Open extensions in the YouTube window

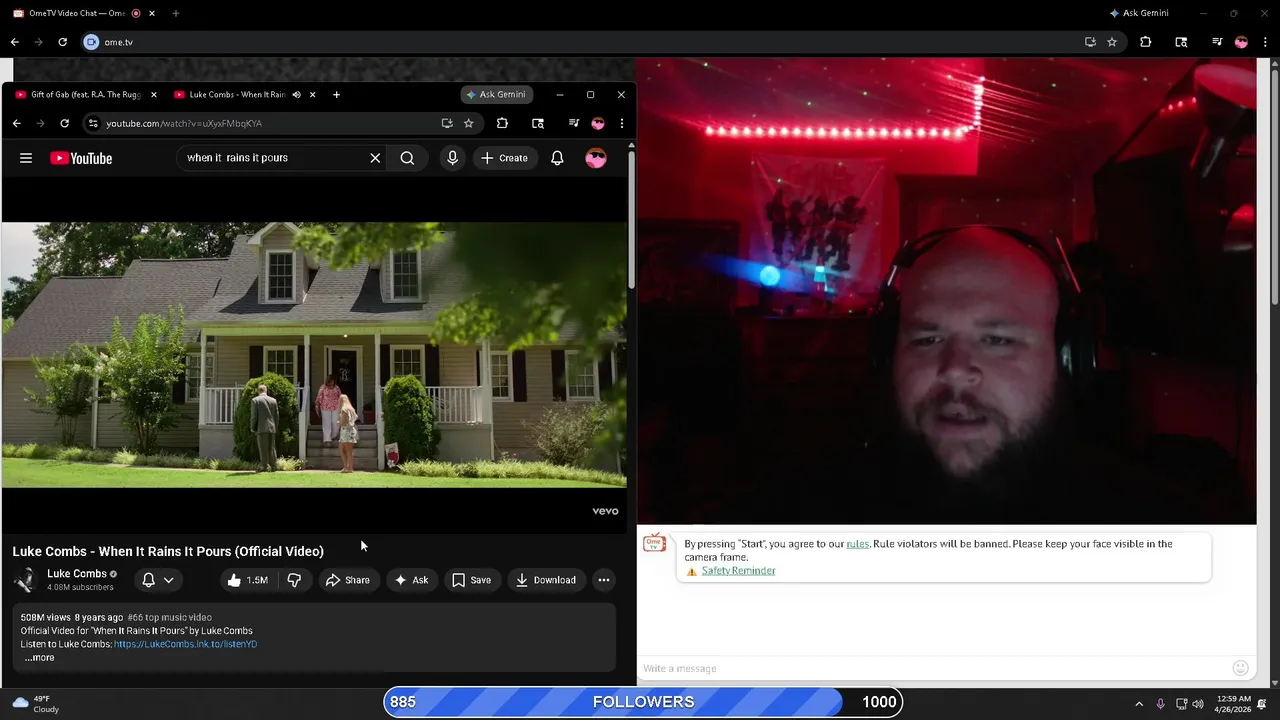coord(502,123)
